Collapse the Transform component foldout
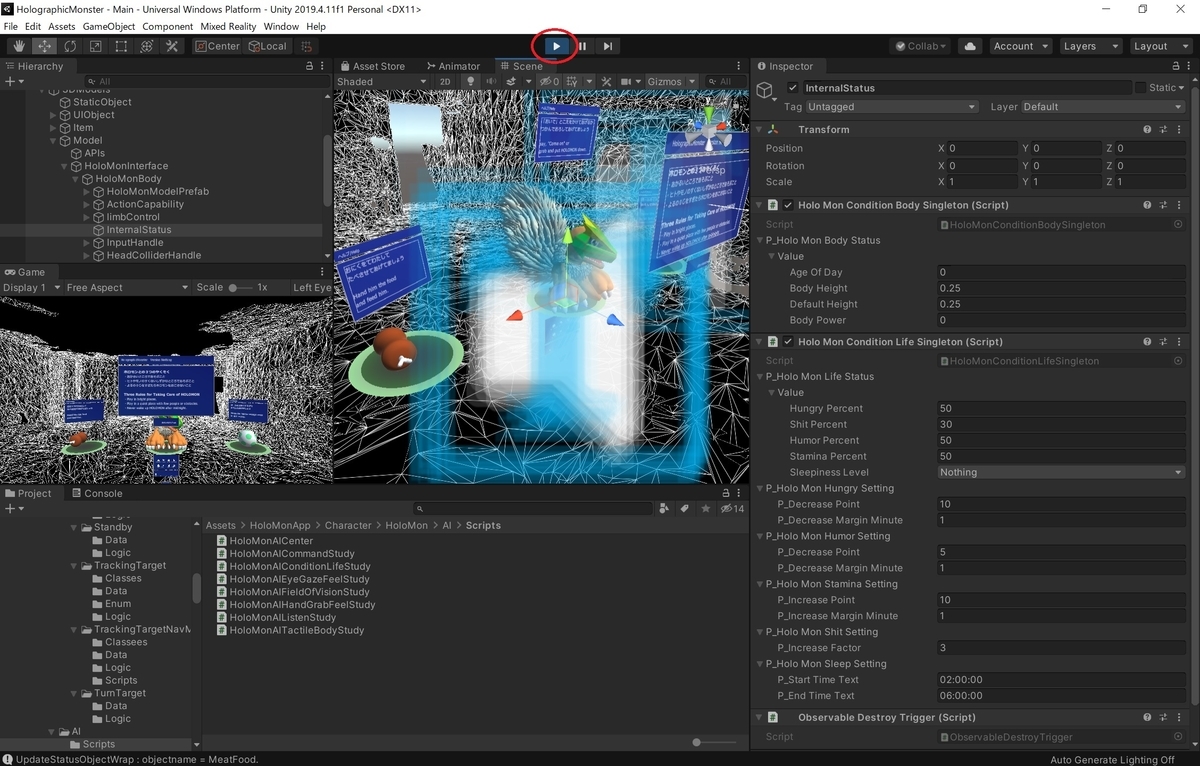 tap(758, 129)
